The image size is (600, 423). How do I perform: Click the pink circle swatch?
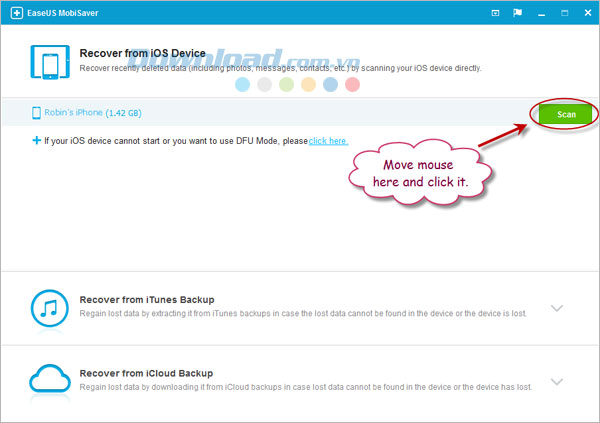point(352,85)
